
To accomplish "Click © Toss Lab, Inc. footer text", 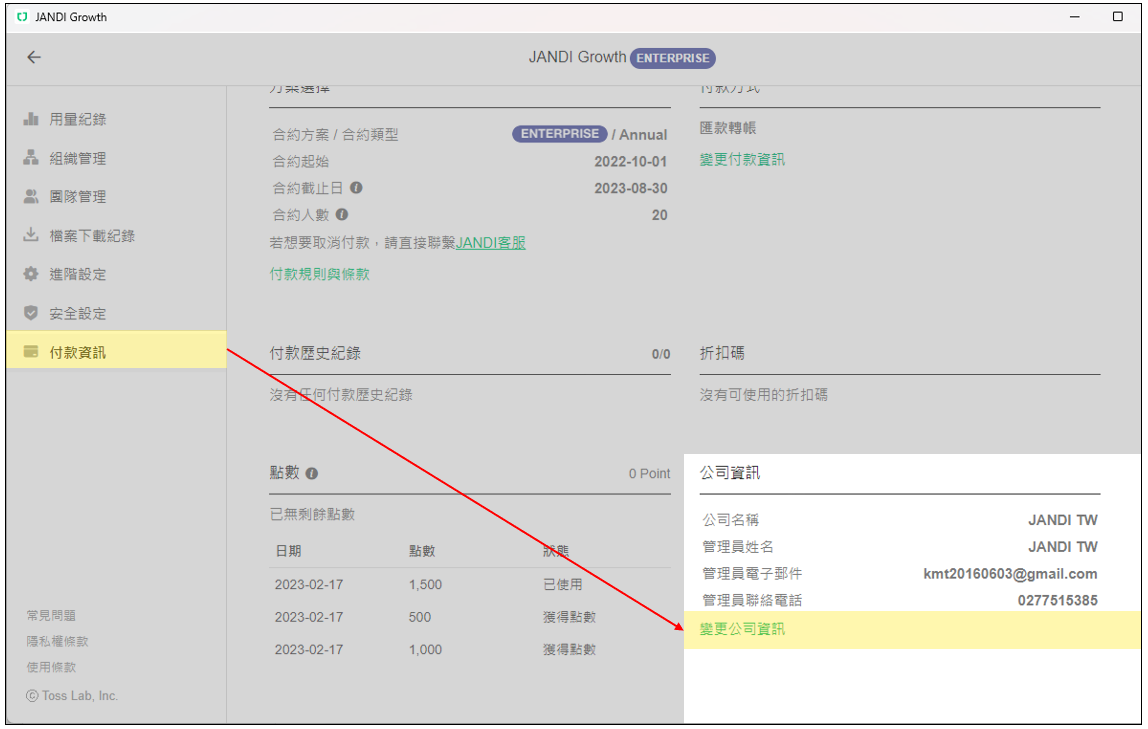I will (72, 695).
